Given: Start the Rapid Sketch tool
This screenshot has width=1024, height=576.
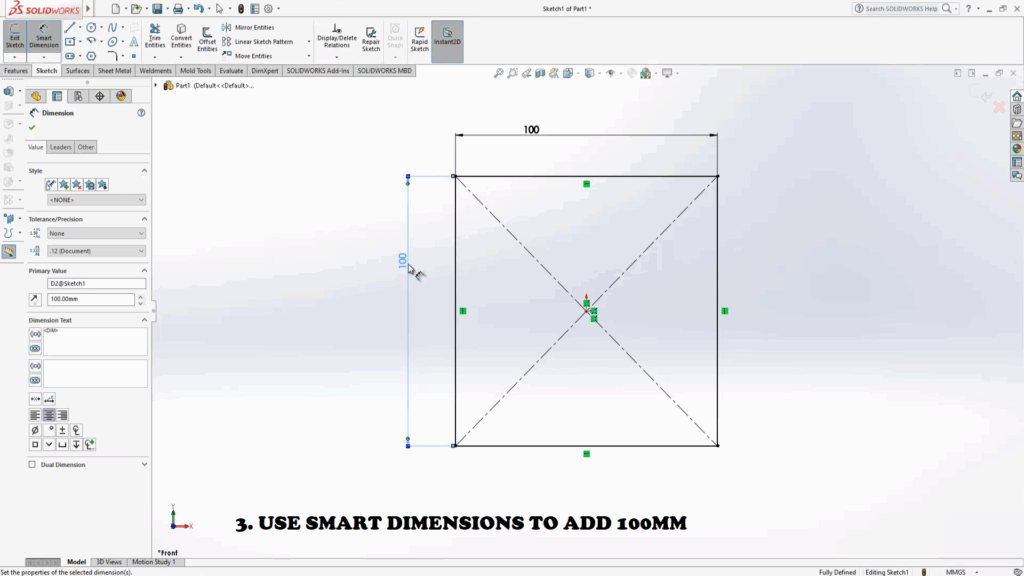Looking at the screenshot, I should point(419,38).
